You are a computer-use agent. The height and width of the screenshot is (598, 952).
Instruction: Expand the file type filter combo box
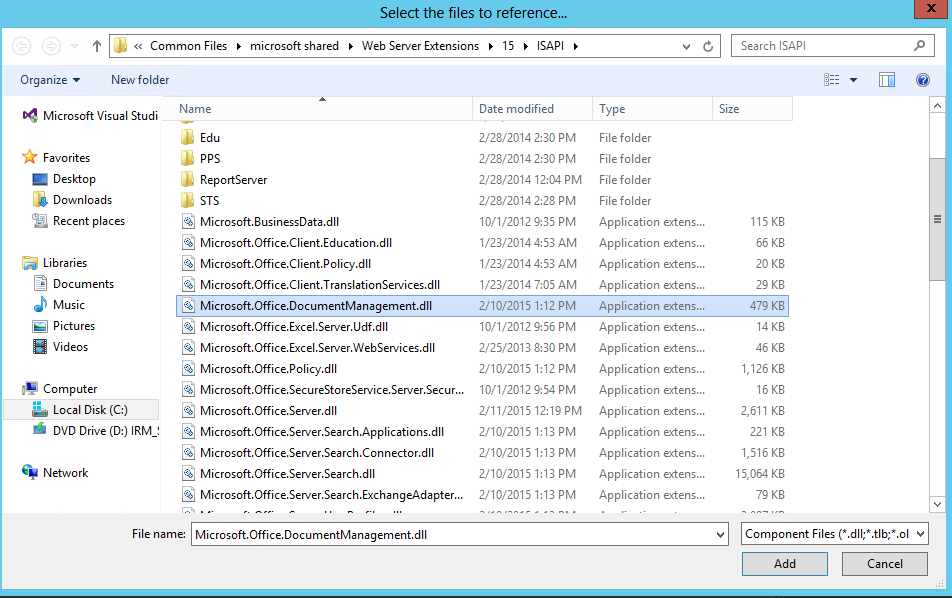(x=835, y=535)
